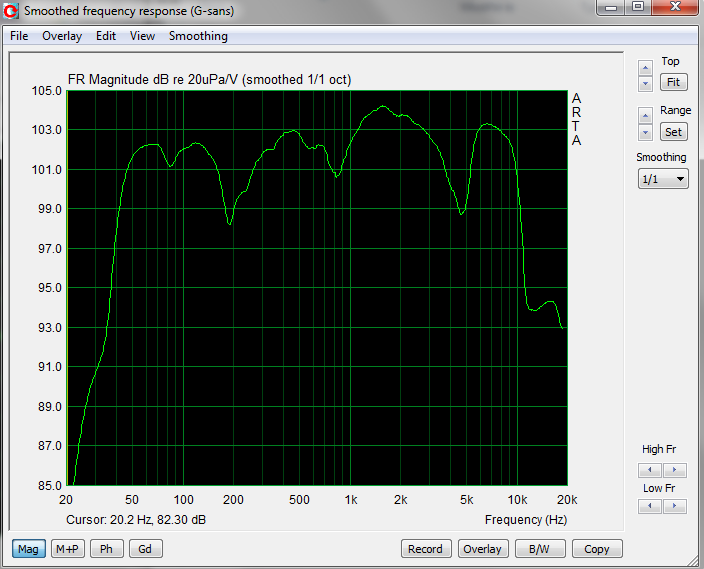Viewport: 704px width, 569px height.
Task: Select the Ph phase view button
Action: (106, 549)
